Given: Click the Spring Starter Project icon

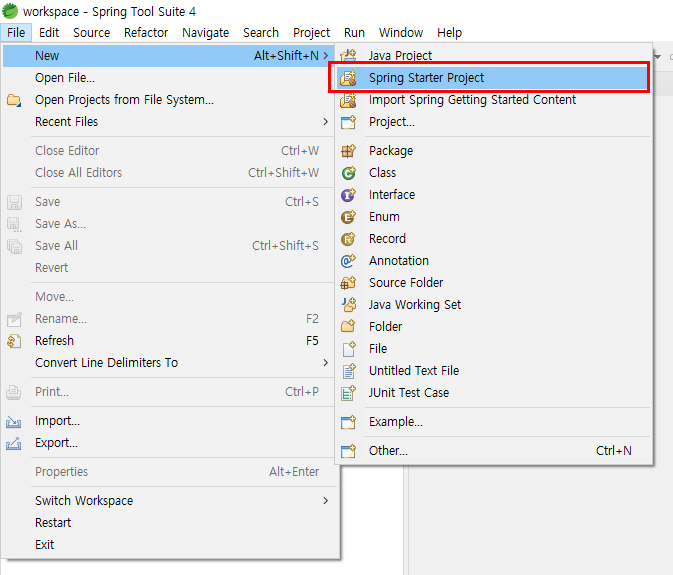Looking at the screenshot, I should point(348,78).
